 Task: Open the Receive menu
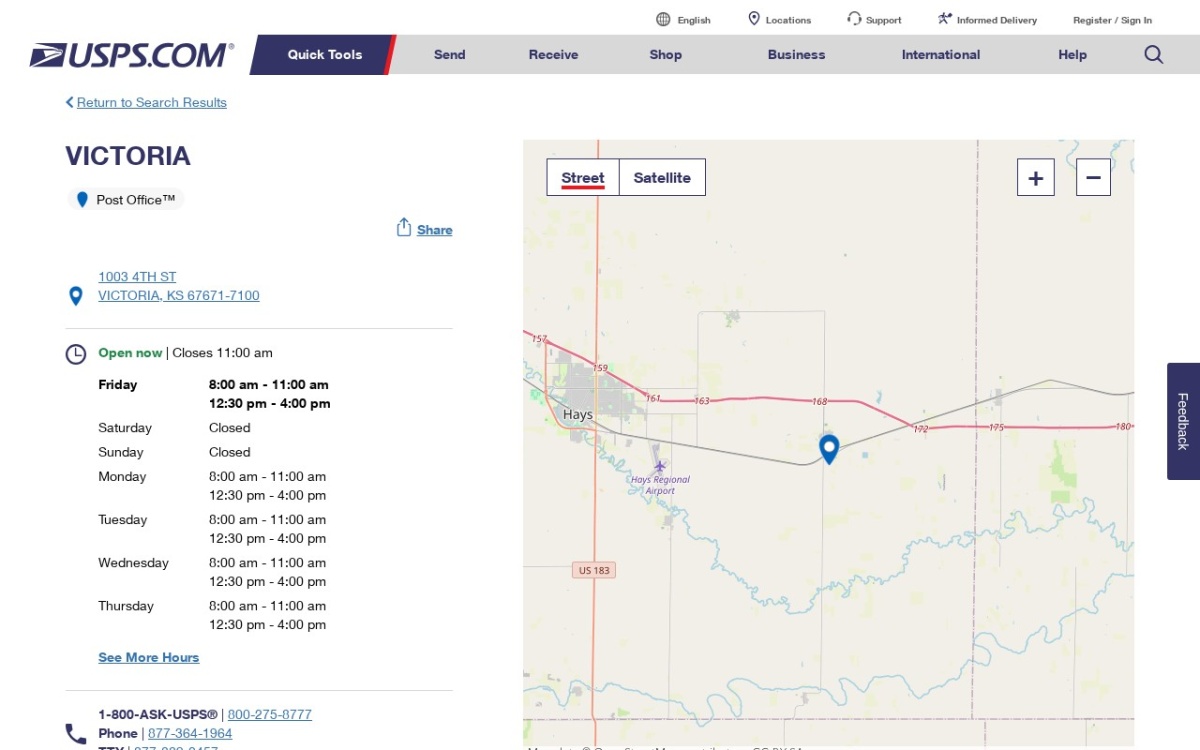pos(554,55)
